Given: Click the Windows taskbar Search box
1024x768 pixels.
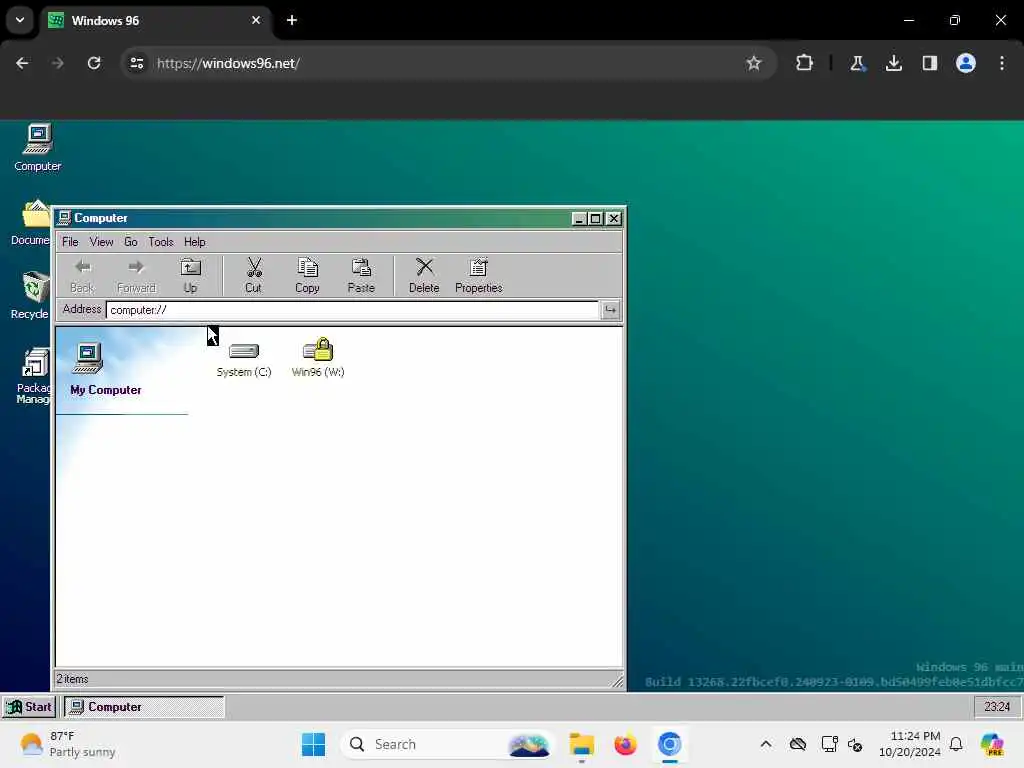Looking at the screenshot, I should click(x=447, y=744).
